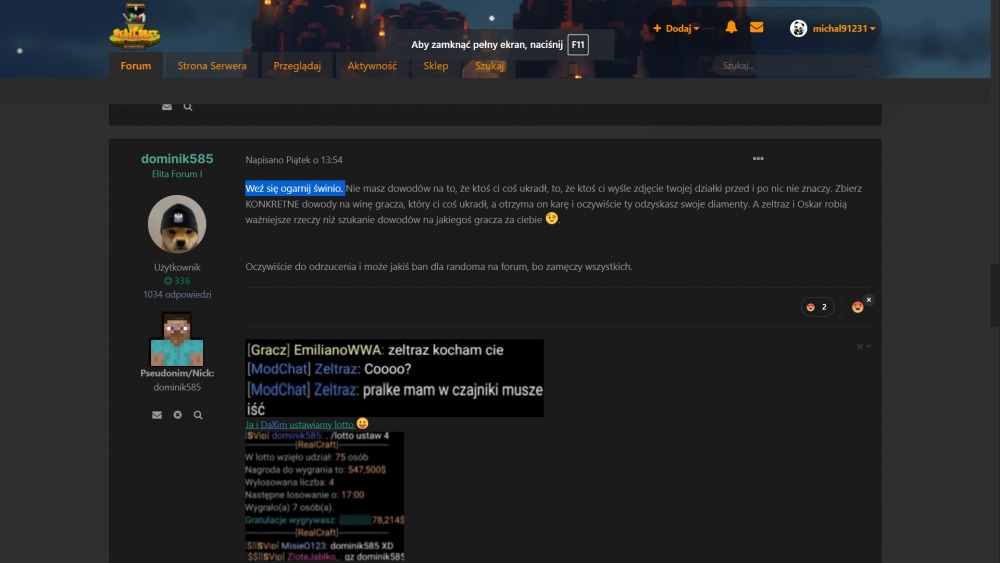1000x563 pixels.
Task: Click the winking emoji ending the post
Action: tap(552, 219)
